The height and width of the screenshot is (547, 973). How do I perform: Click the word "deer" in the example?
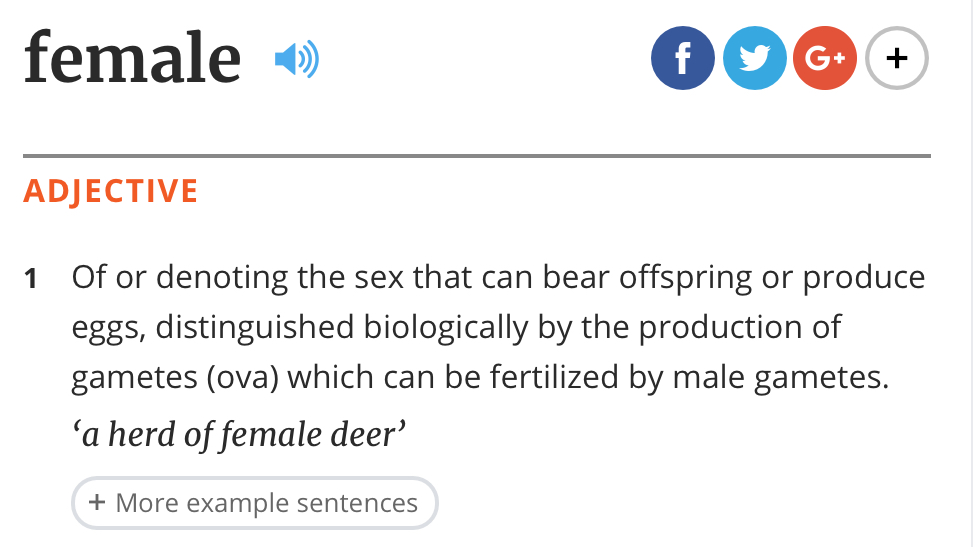(x=368, y=435)
